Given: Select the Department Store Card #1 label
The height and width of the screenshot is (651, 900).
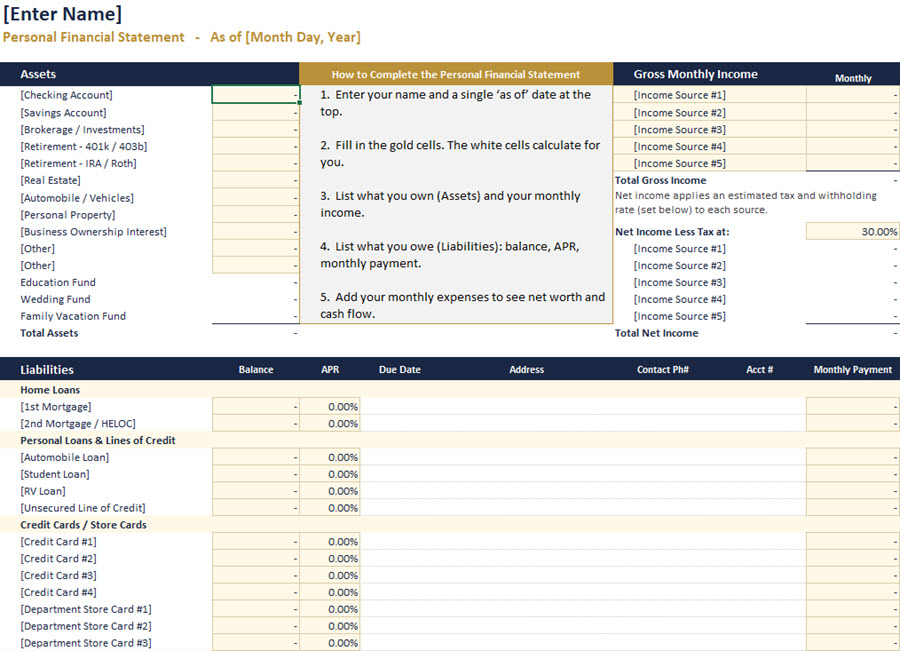Looking at the screenshot, I should (x=86, y=609).
